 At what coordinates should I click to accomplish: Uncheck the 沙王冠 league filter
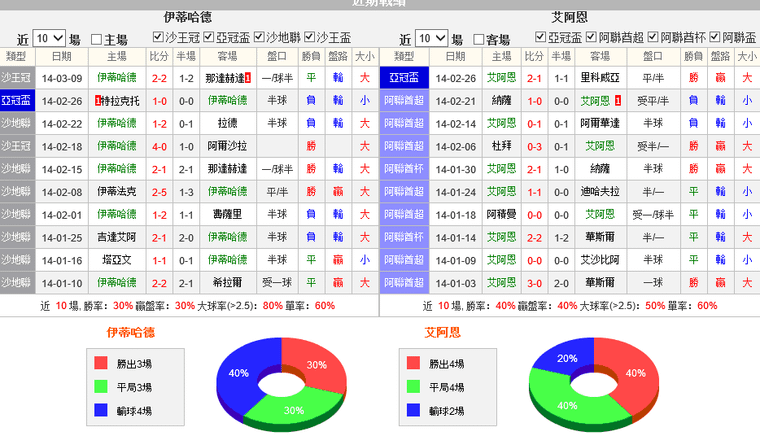tap(158, 37)
